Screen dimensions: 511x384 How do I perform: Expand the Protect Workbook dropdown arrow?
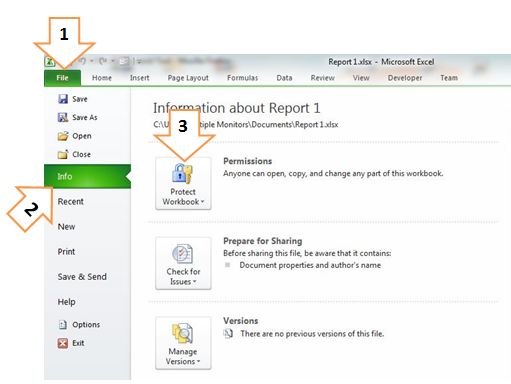[x=202, y=202]
